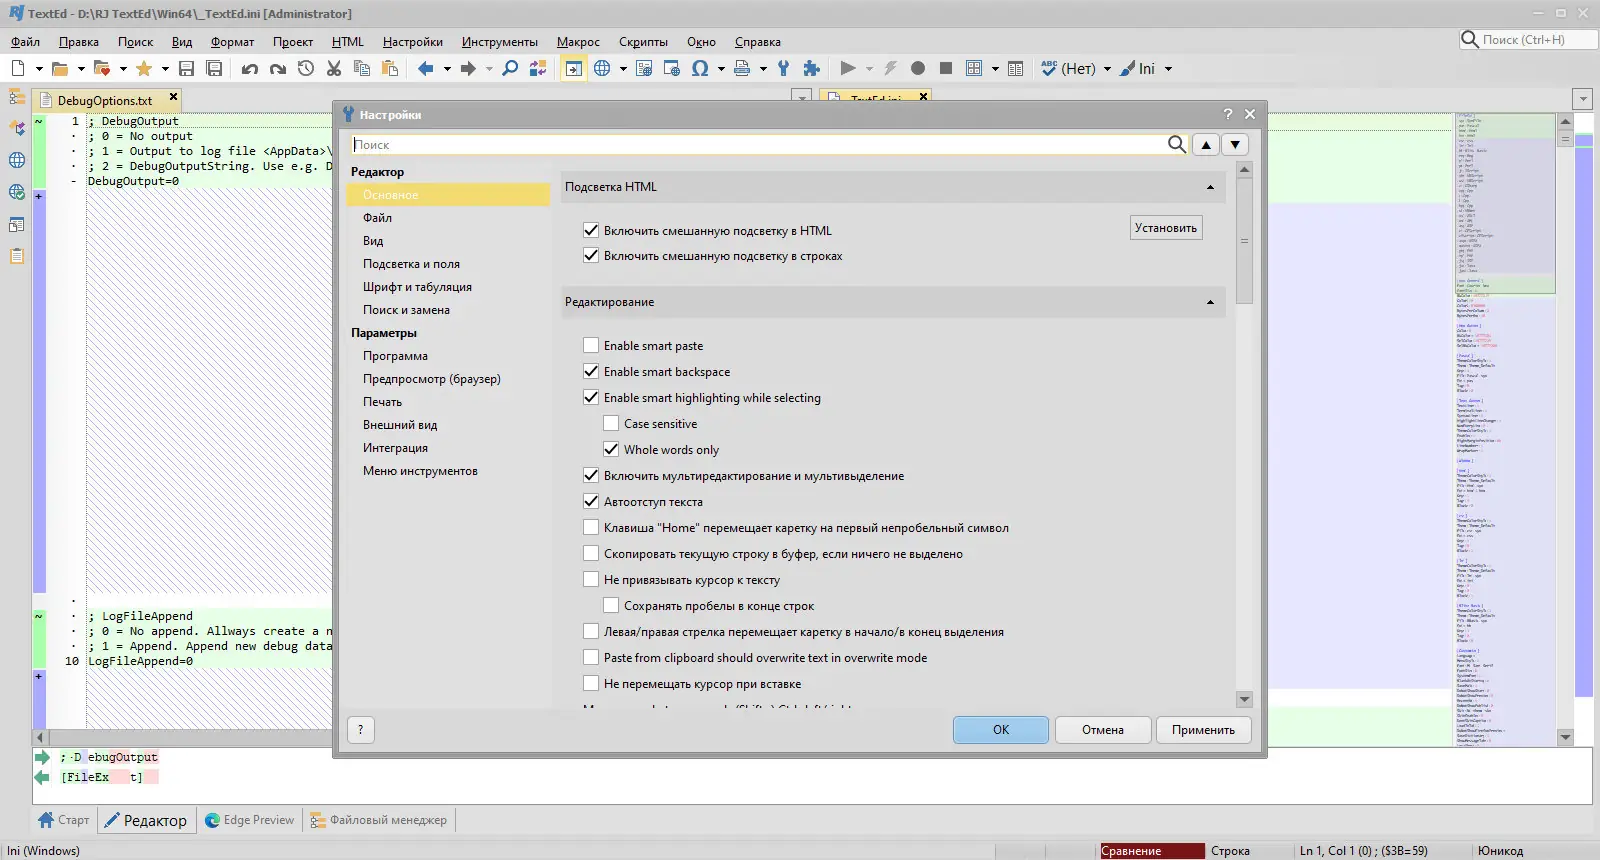Toggle the 'Автоотступ текста' checkbox
Image resolution: width=1600 pixels, height=860 pixels.
(591, 502)
